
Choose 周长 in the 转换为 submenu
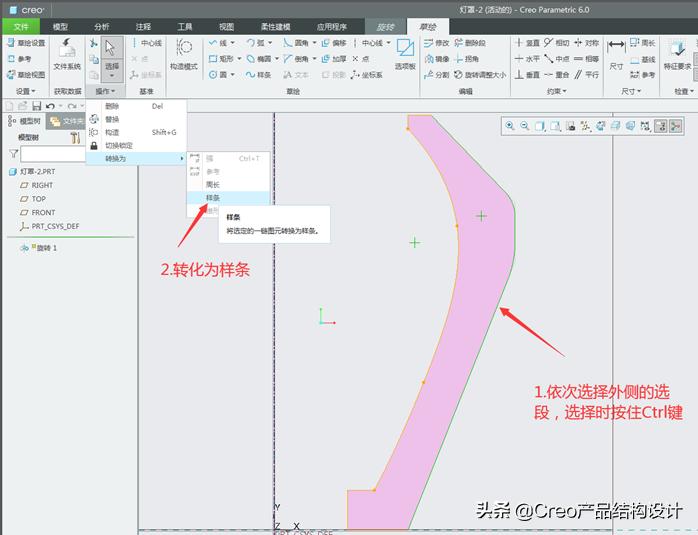pos(228,185)
